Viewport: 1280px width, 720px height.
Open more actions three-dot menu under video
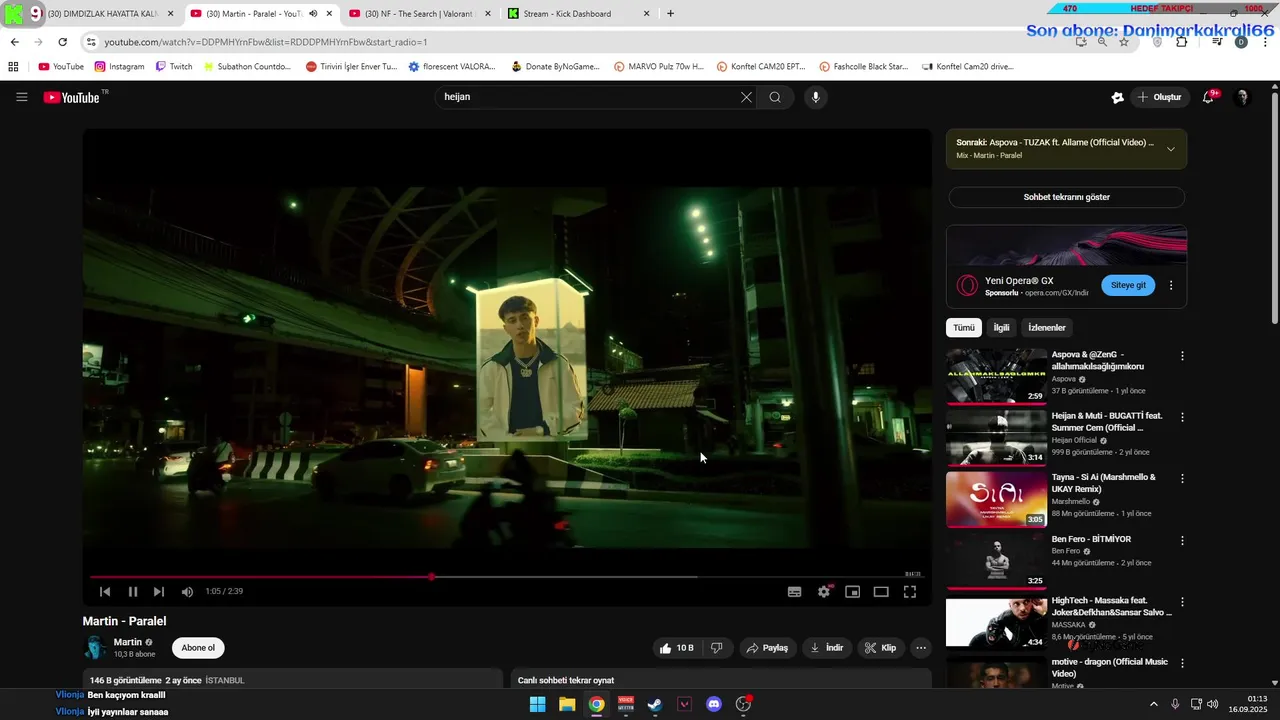[x=921, y=648]
